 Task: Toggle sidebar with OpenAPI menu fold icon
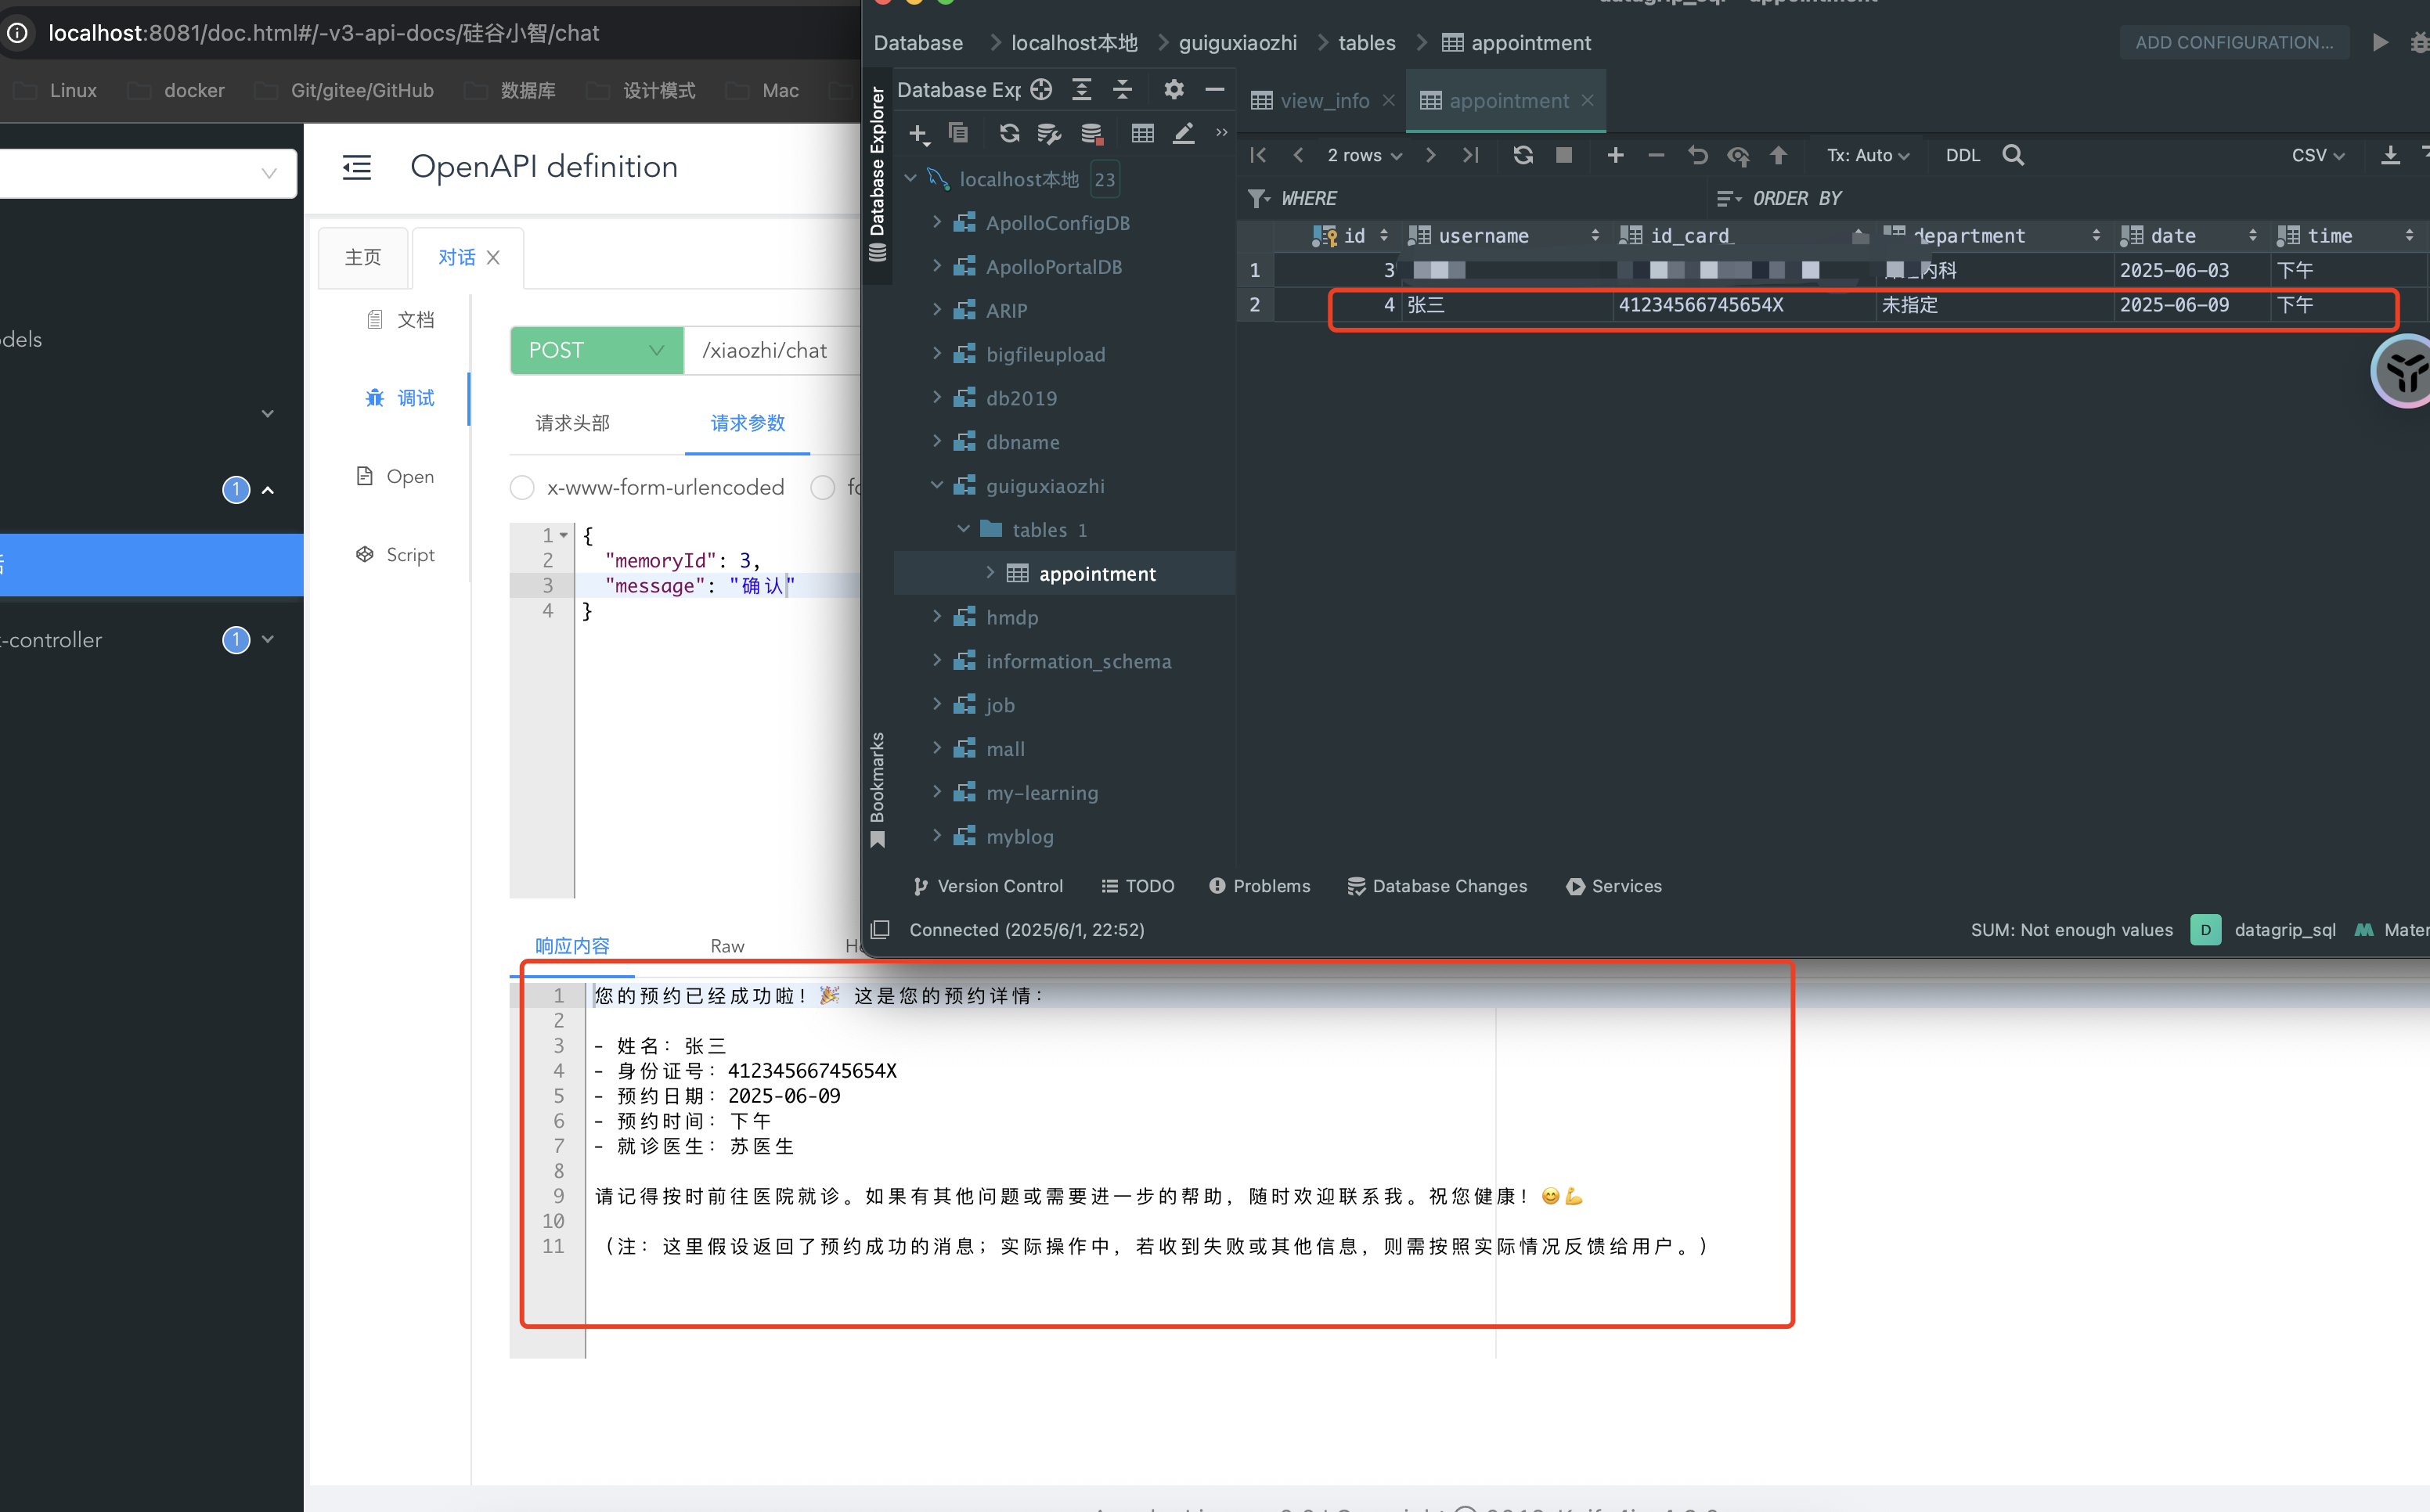point(357,167)
